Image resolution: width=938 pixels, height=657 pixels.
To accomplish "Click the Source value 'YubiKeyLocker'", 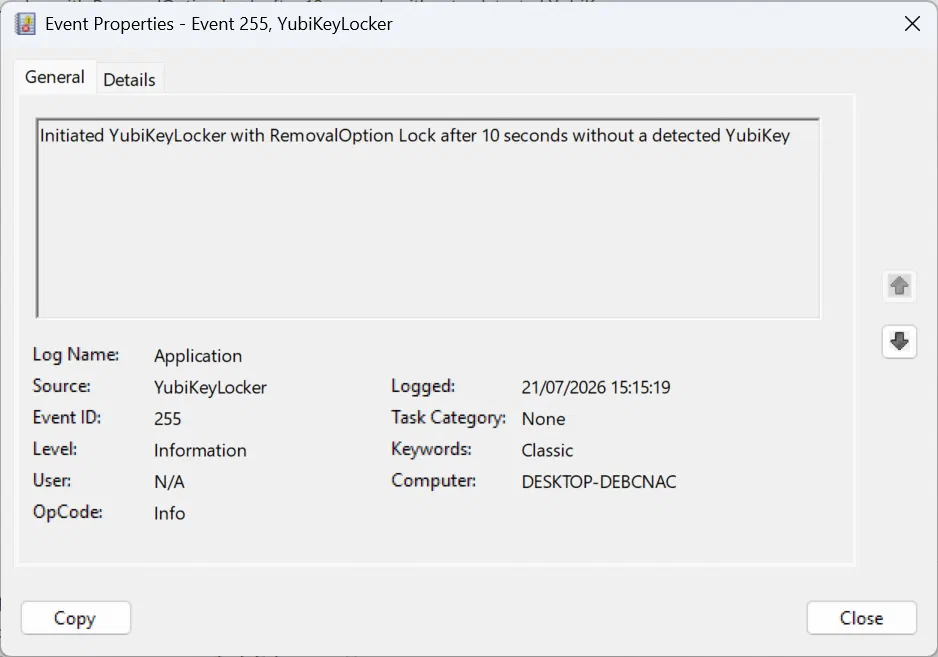I will 210,388.
